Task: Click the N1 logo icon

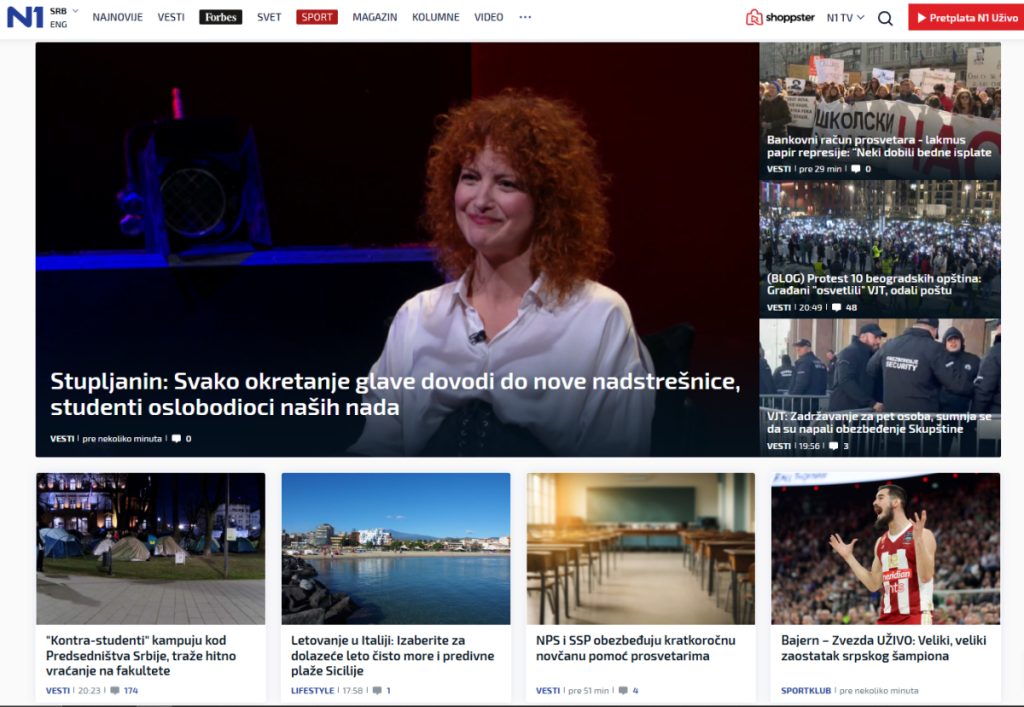Action: point(25,17)
